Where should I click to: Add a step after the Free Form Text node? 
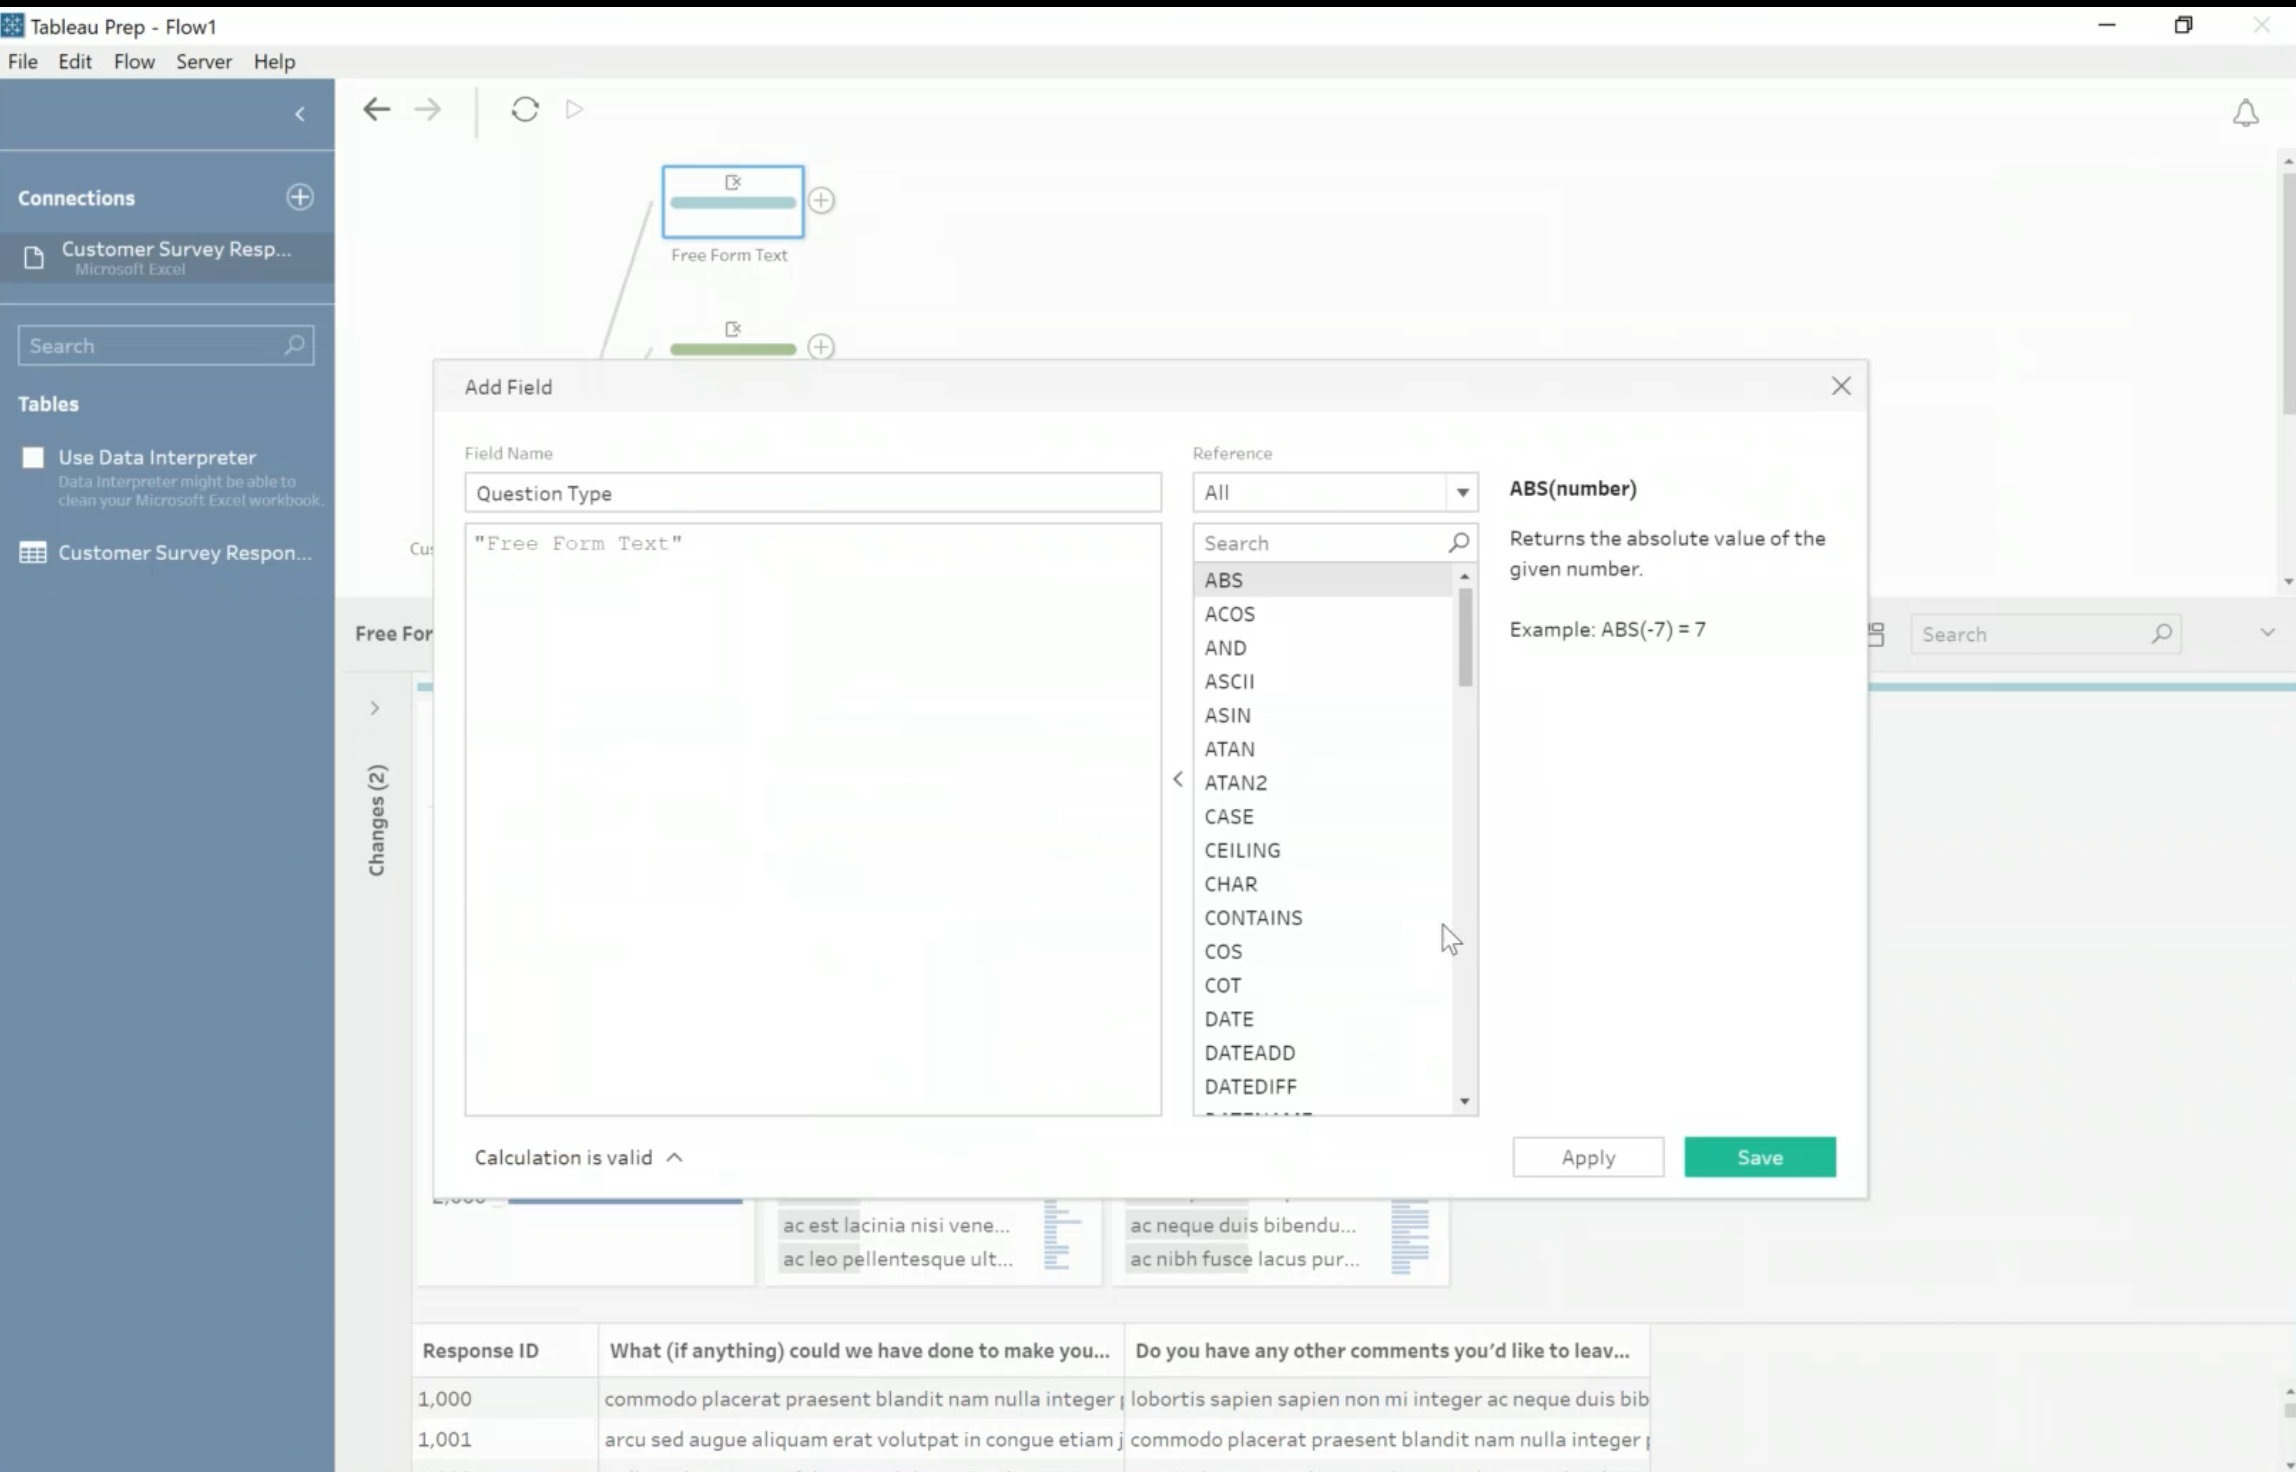[821, 201]
